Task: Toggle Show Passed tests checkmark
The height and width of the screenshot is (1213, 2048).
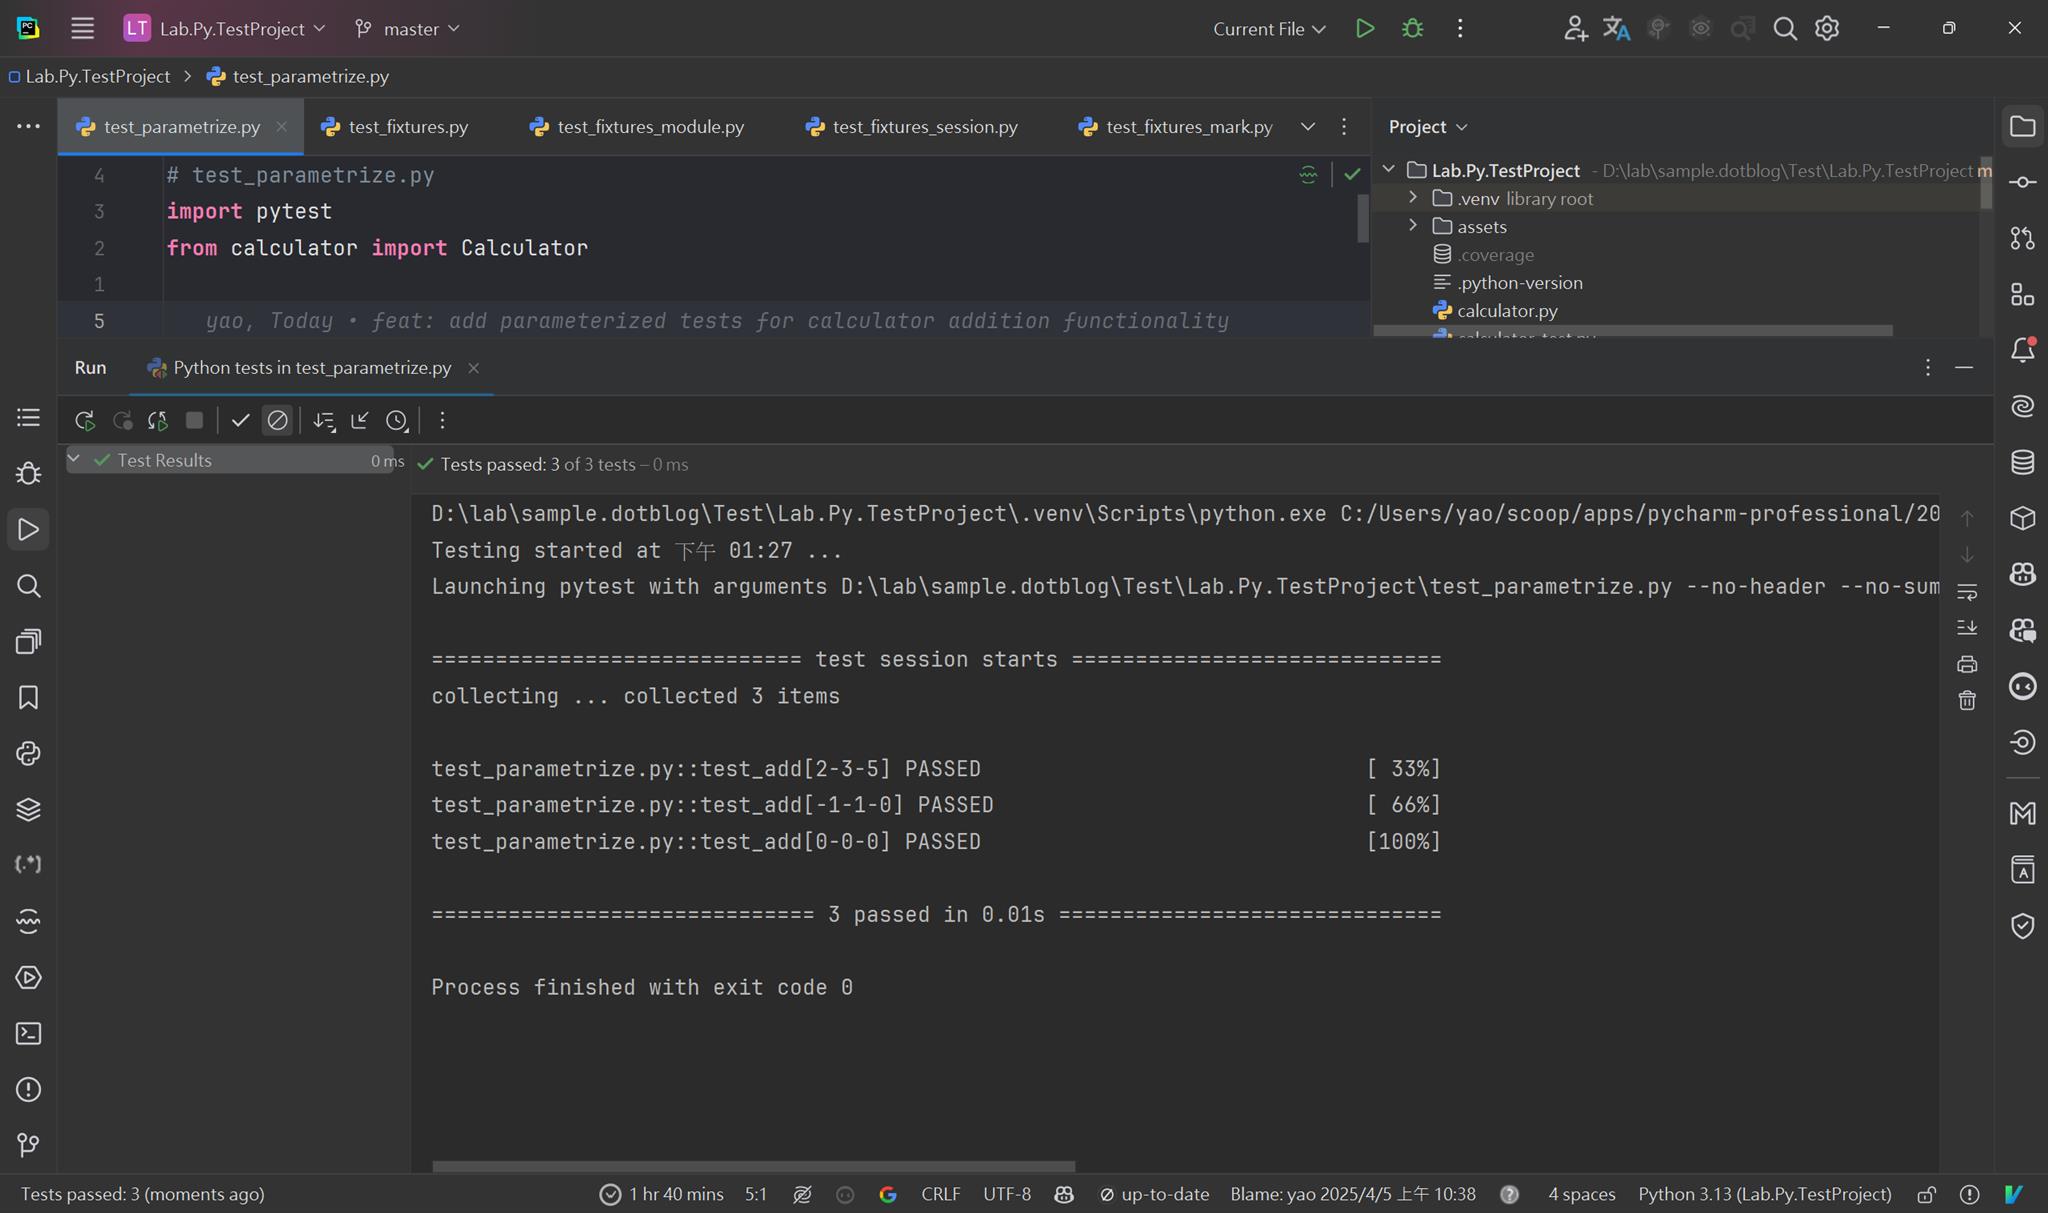Action: [x=240, y=421]
